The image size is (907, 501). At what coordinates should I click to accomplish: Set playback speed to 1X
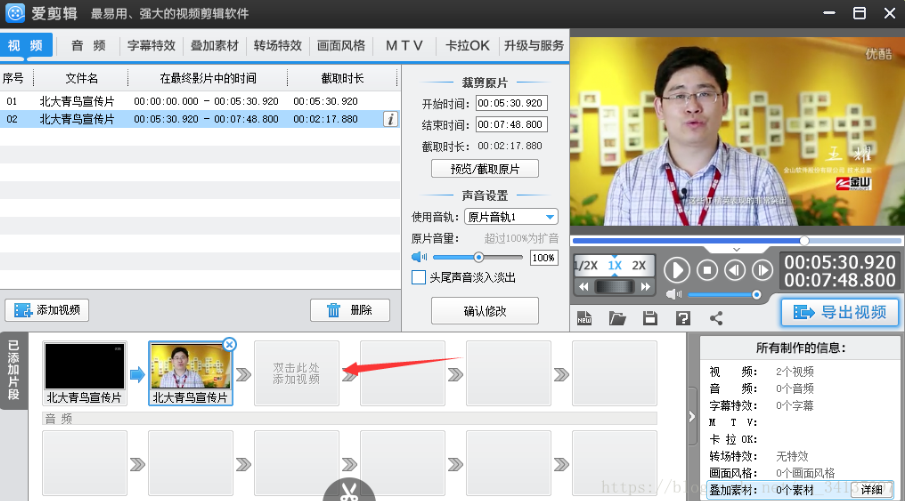tap(614, 266)
